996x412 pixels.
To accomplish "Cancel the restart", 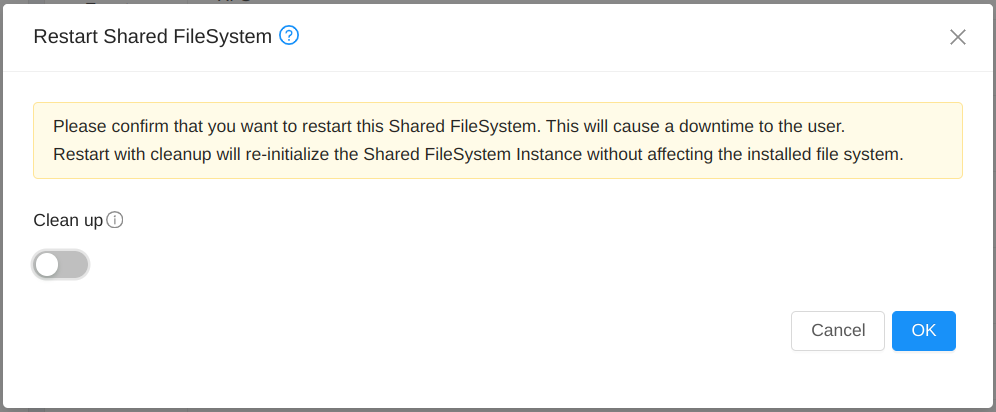I will pos(837,331).
